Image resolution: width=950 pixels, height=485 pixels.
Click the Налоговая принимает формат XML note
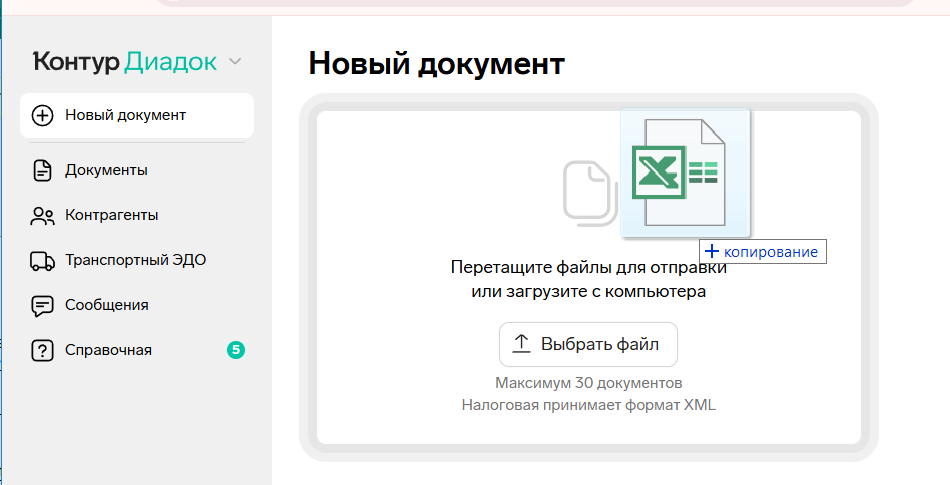pos(588,405)
